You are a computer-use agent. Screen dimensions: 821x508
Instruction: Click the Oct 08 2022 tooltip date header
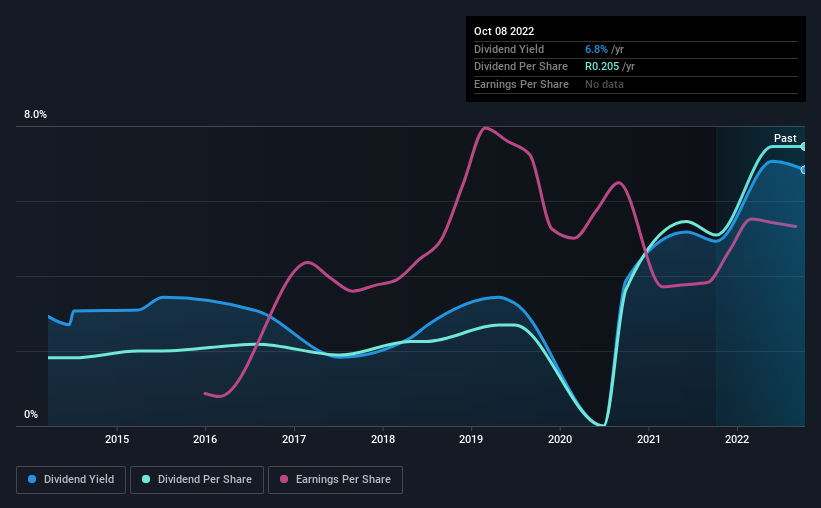pyautogui.click(x=504, y=31)
